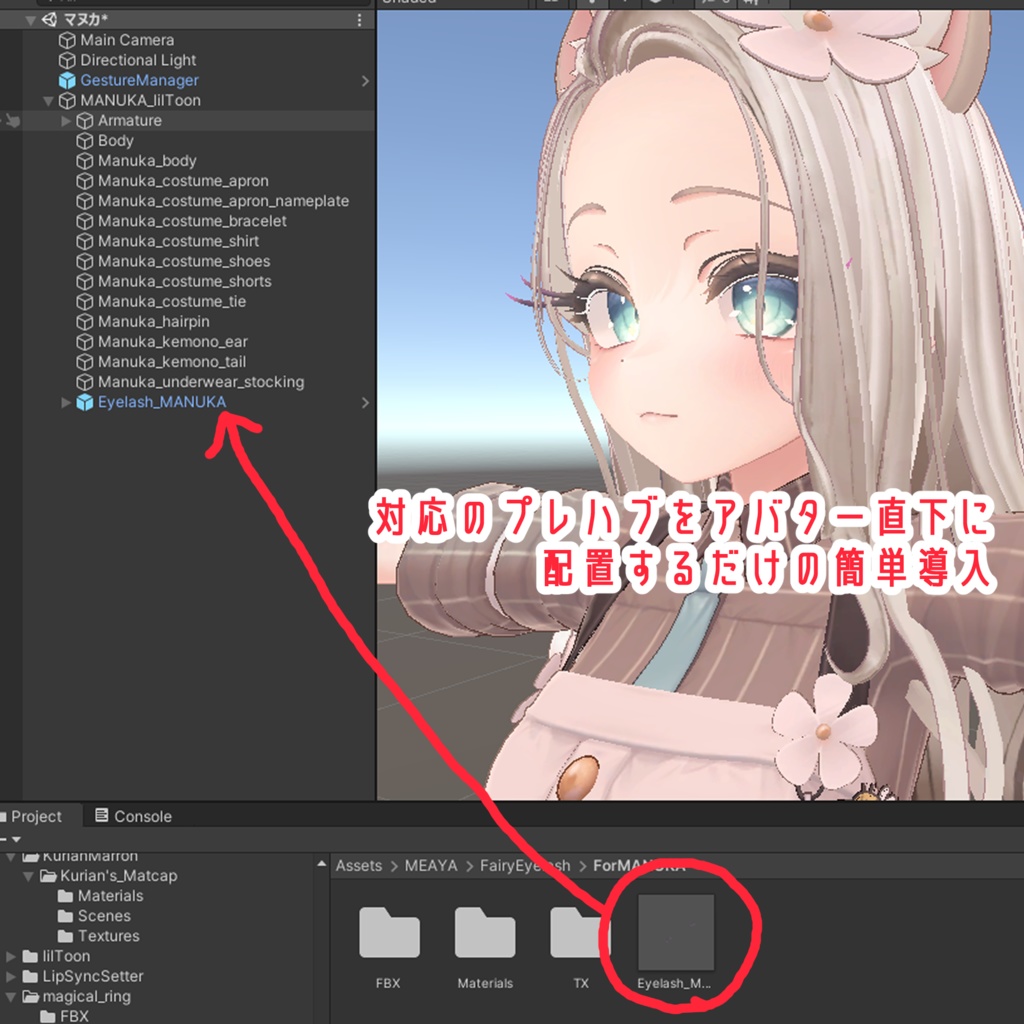Select the Directional Light object

(138, 61)
